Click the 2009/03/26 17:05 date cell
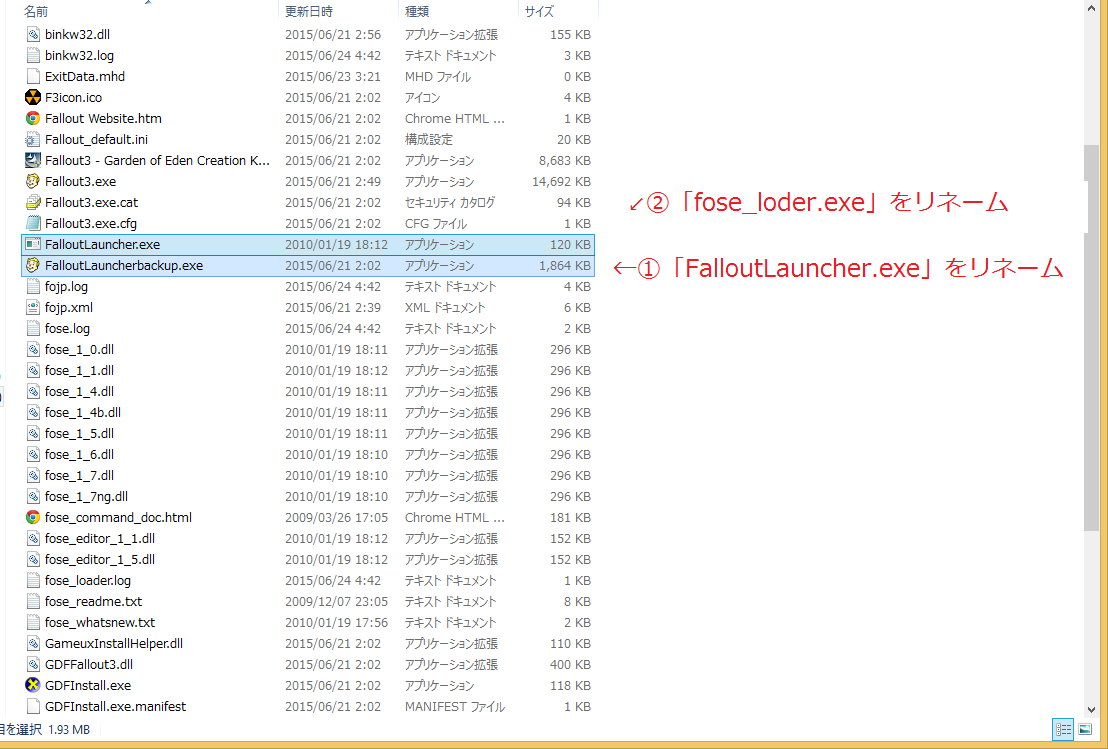1108x749 pixels. [x=336, y=518]
